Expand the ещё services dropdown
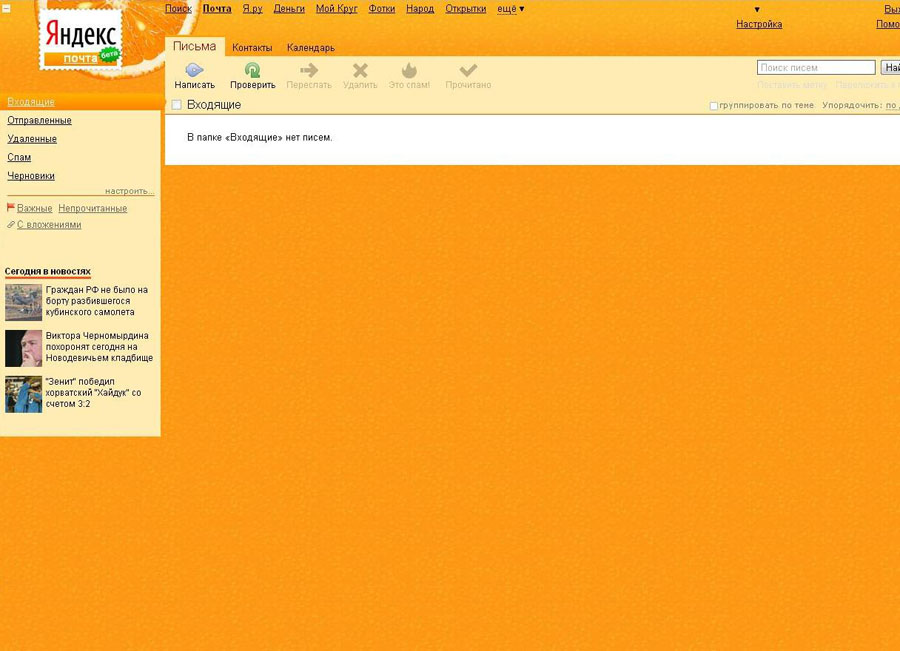 coord(510,9)
